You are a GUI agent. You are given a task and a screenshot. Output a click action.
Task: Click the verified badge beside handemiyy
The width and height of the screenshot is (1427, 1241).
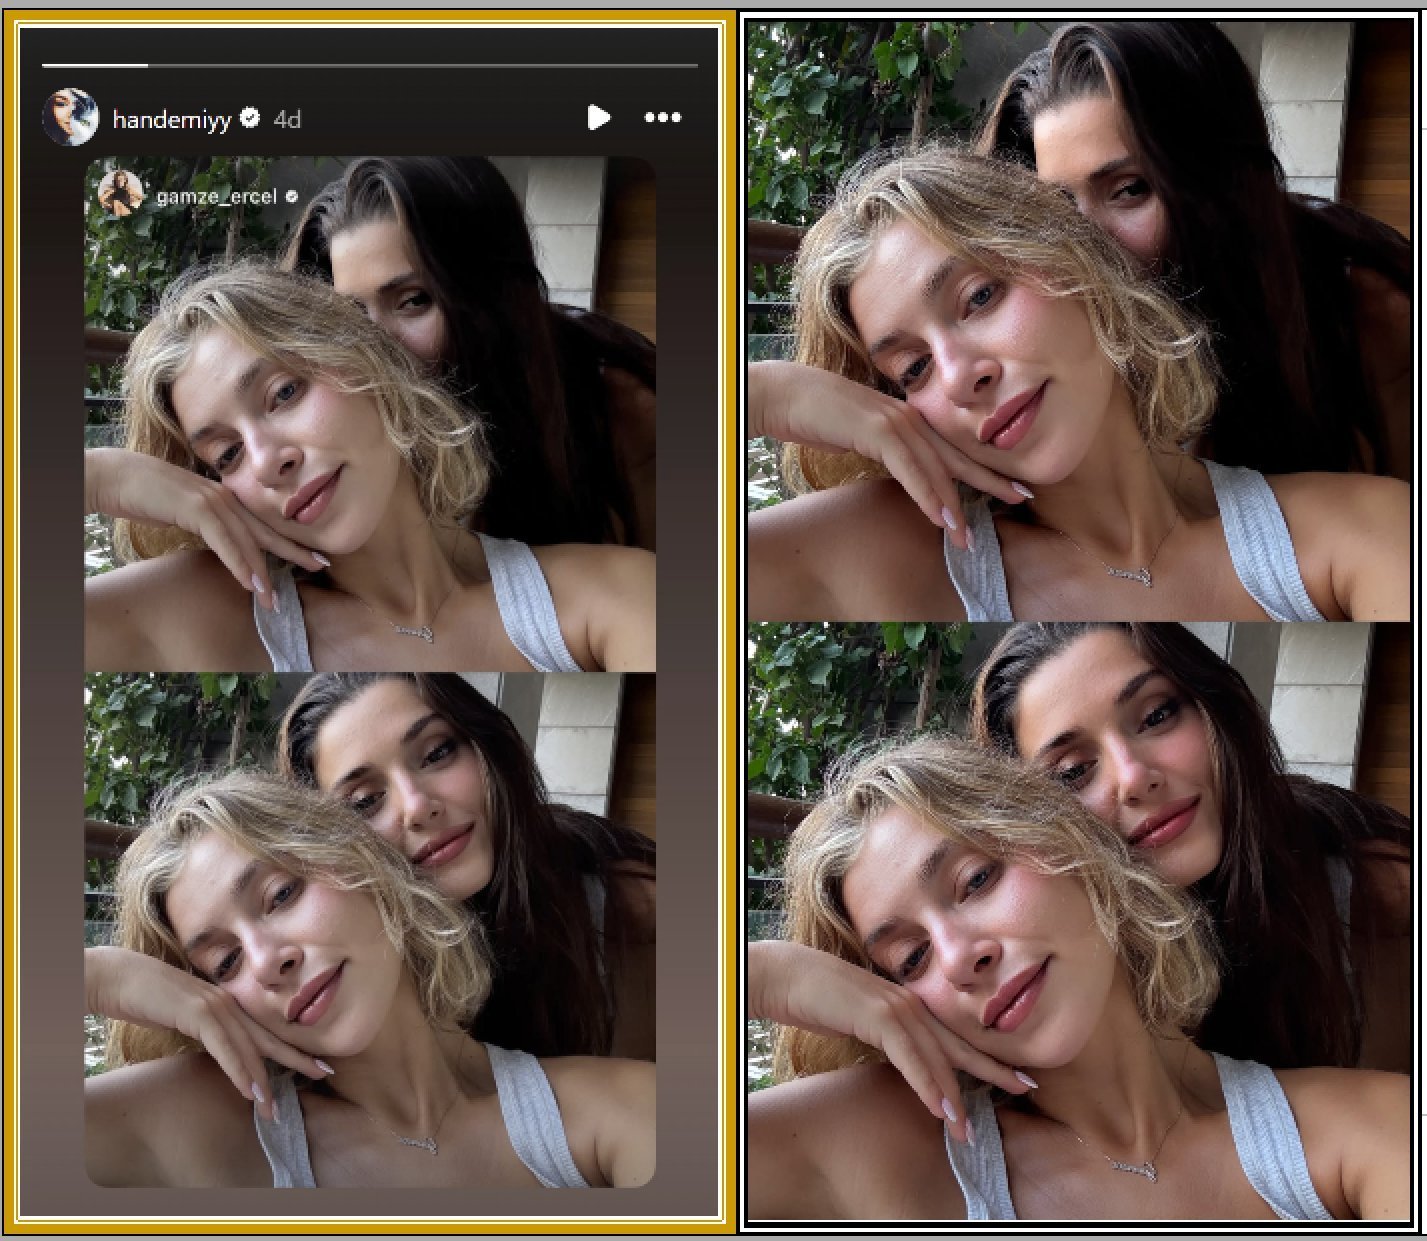click(x=251, y=118)
